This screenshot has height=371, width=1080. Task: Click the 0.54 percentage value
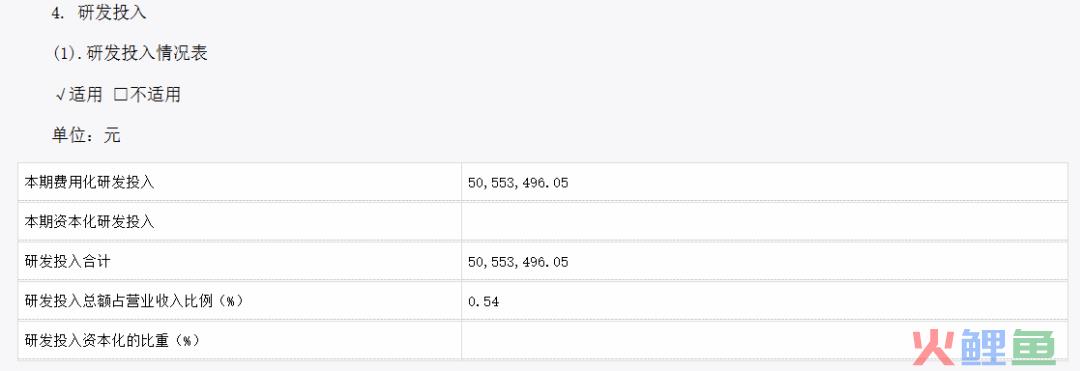click(483, 301)
